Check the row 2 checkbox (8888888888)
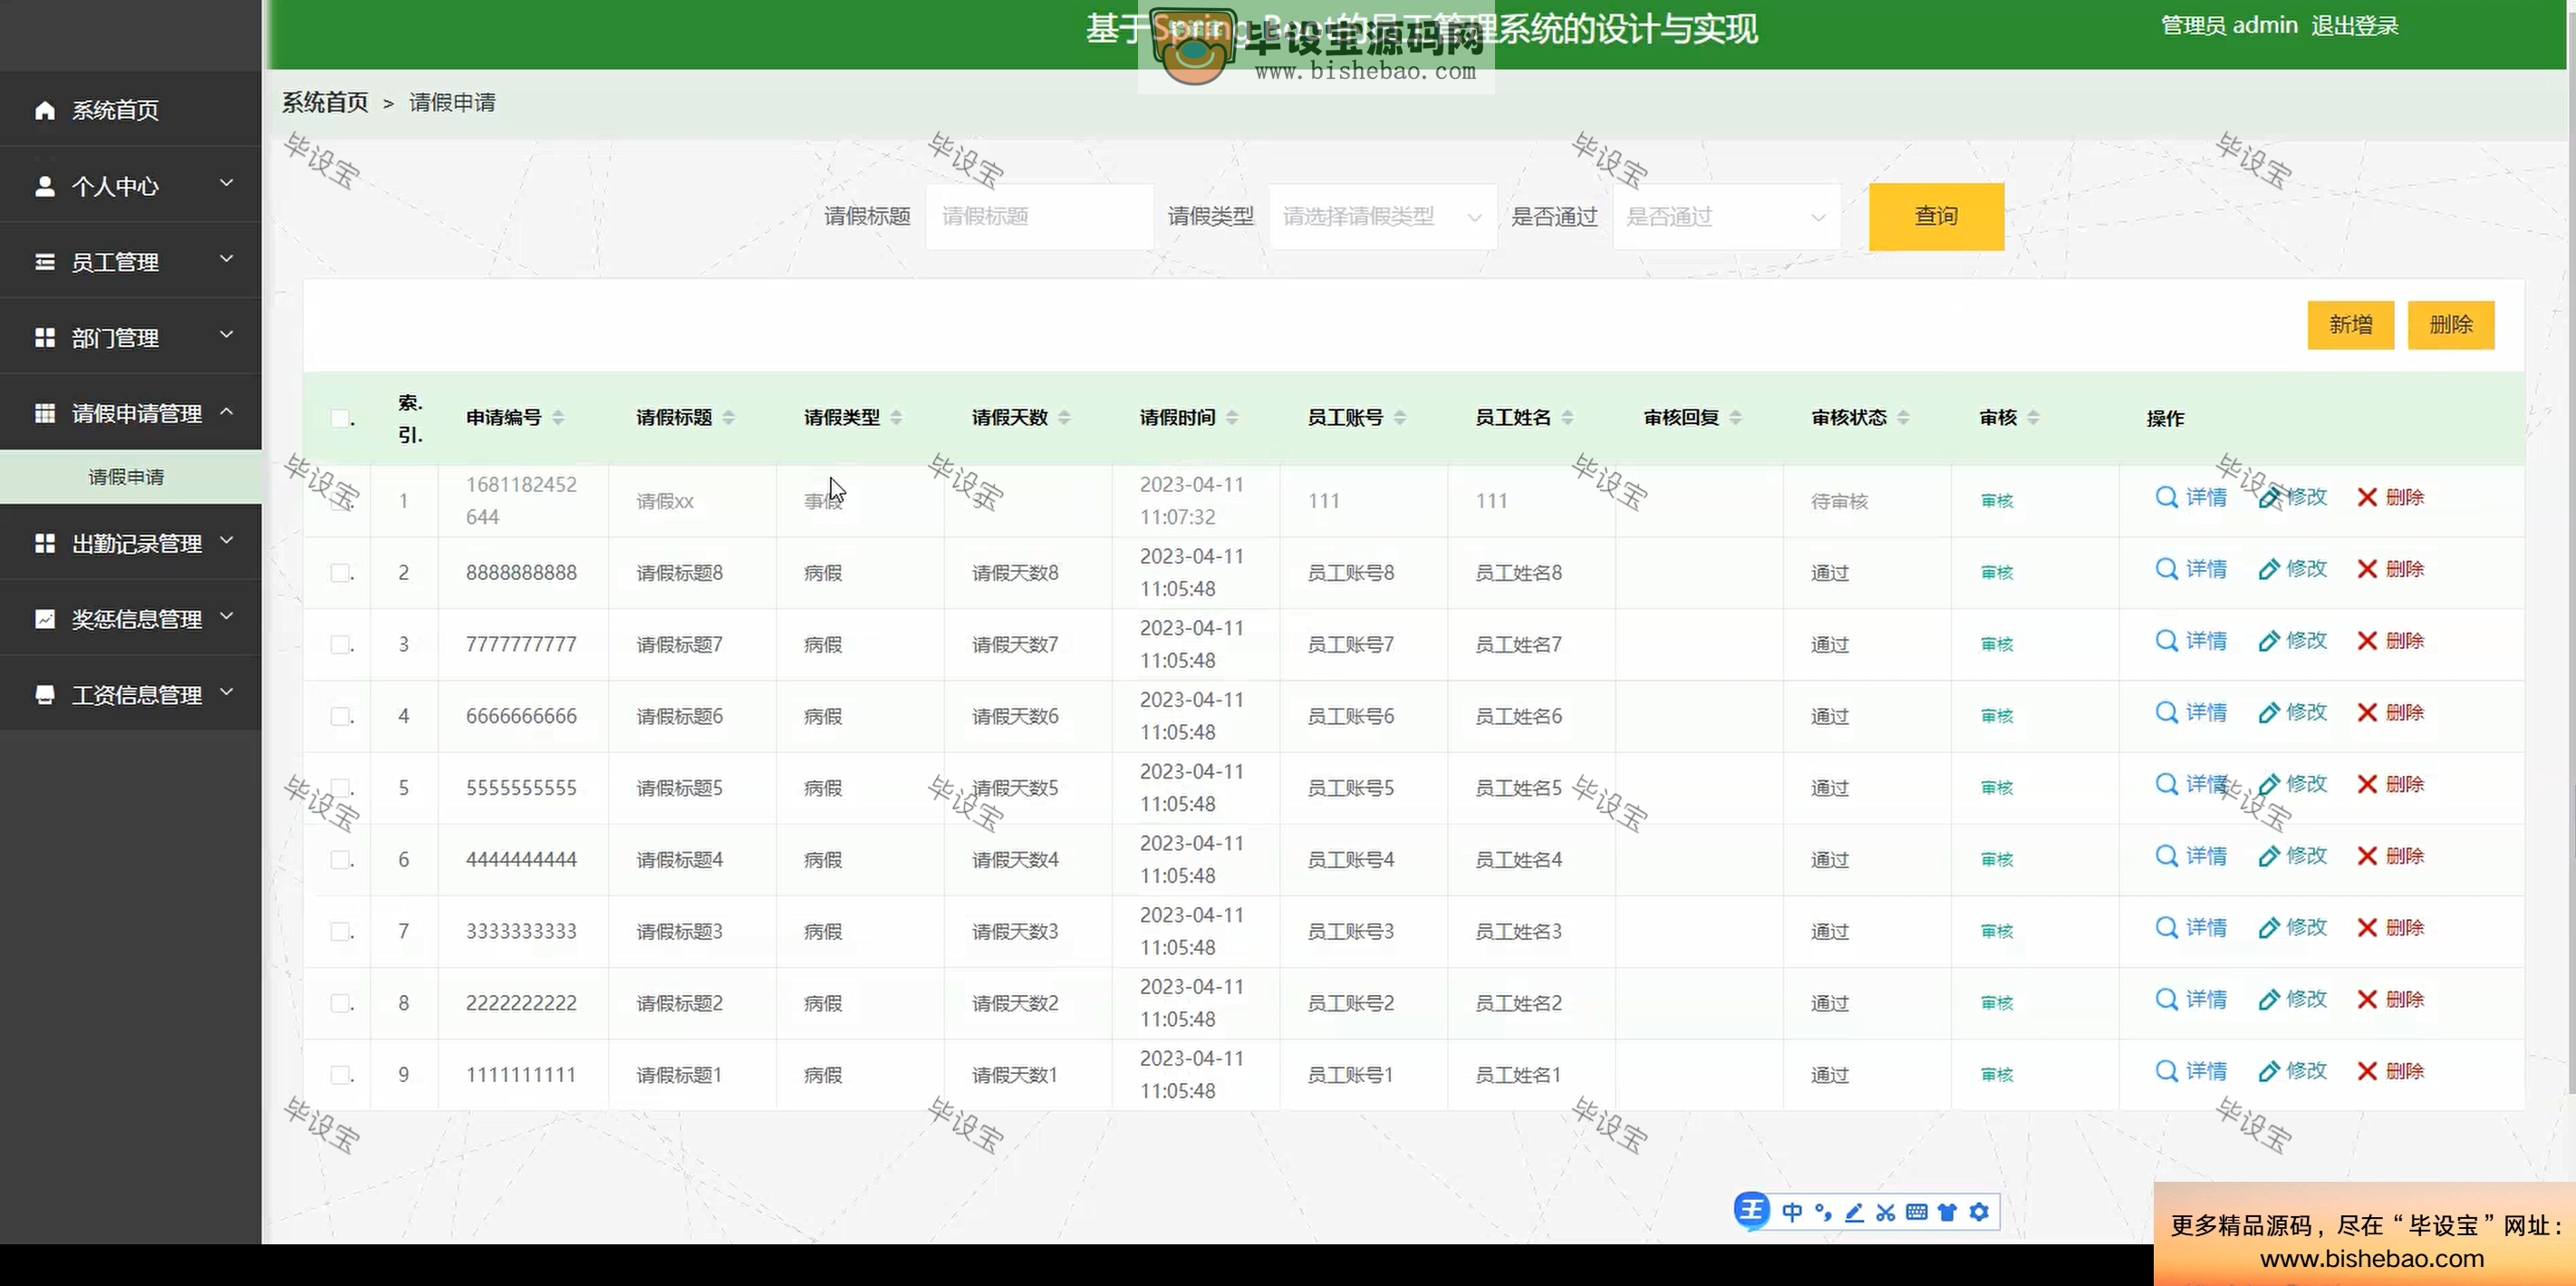The image size is (2576, 1286). [x=340, y=573]
